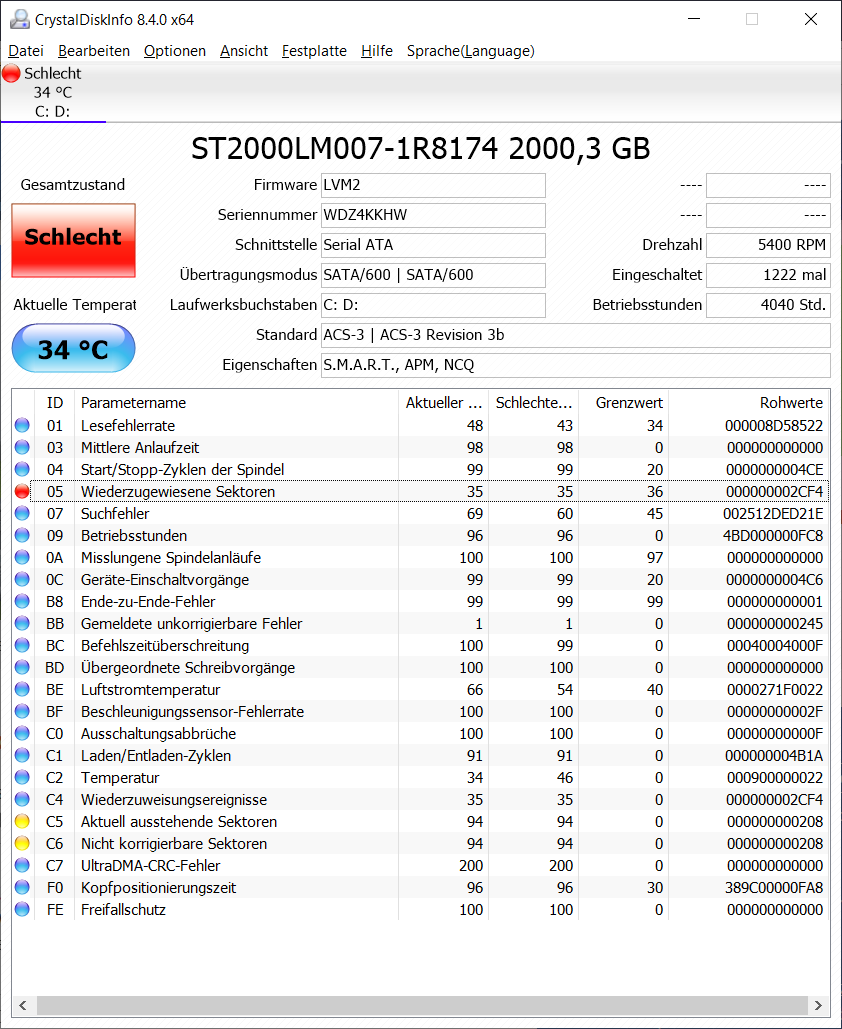Open the Sprache(Language) menu
The width and height of the screenshot is (842, 1029).
point(471,51)
